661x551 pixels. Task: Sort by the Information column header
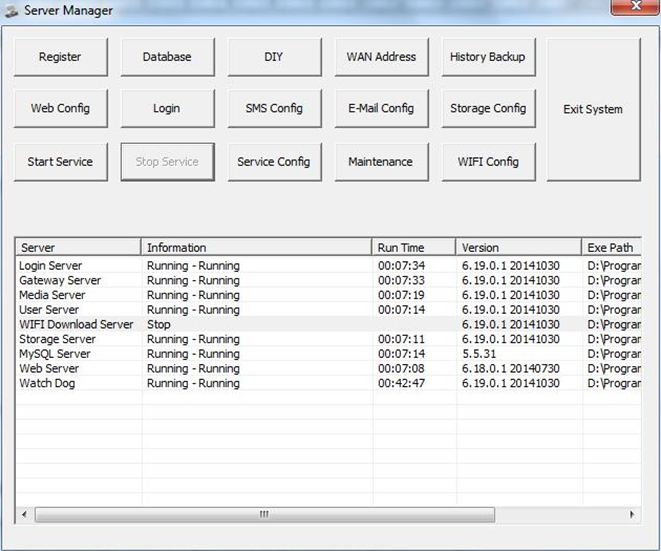tap(256, 247)
